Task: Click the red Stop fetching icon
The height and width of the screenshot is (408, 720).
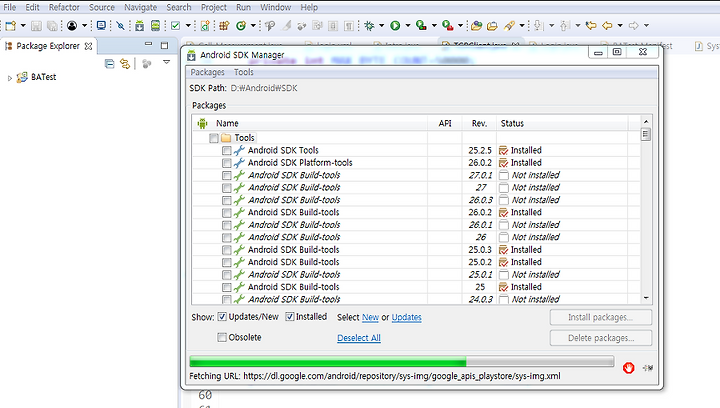Action: [x=629, y=368]
